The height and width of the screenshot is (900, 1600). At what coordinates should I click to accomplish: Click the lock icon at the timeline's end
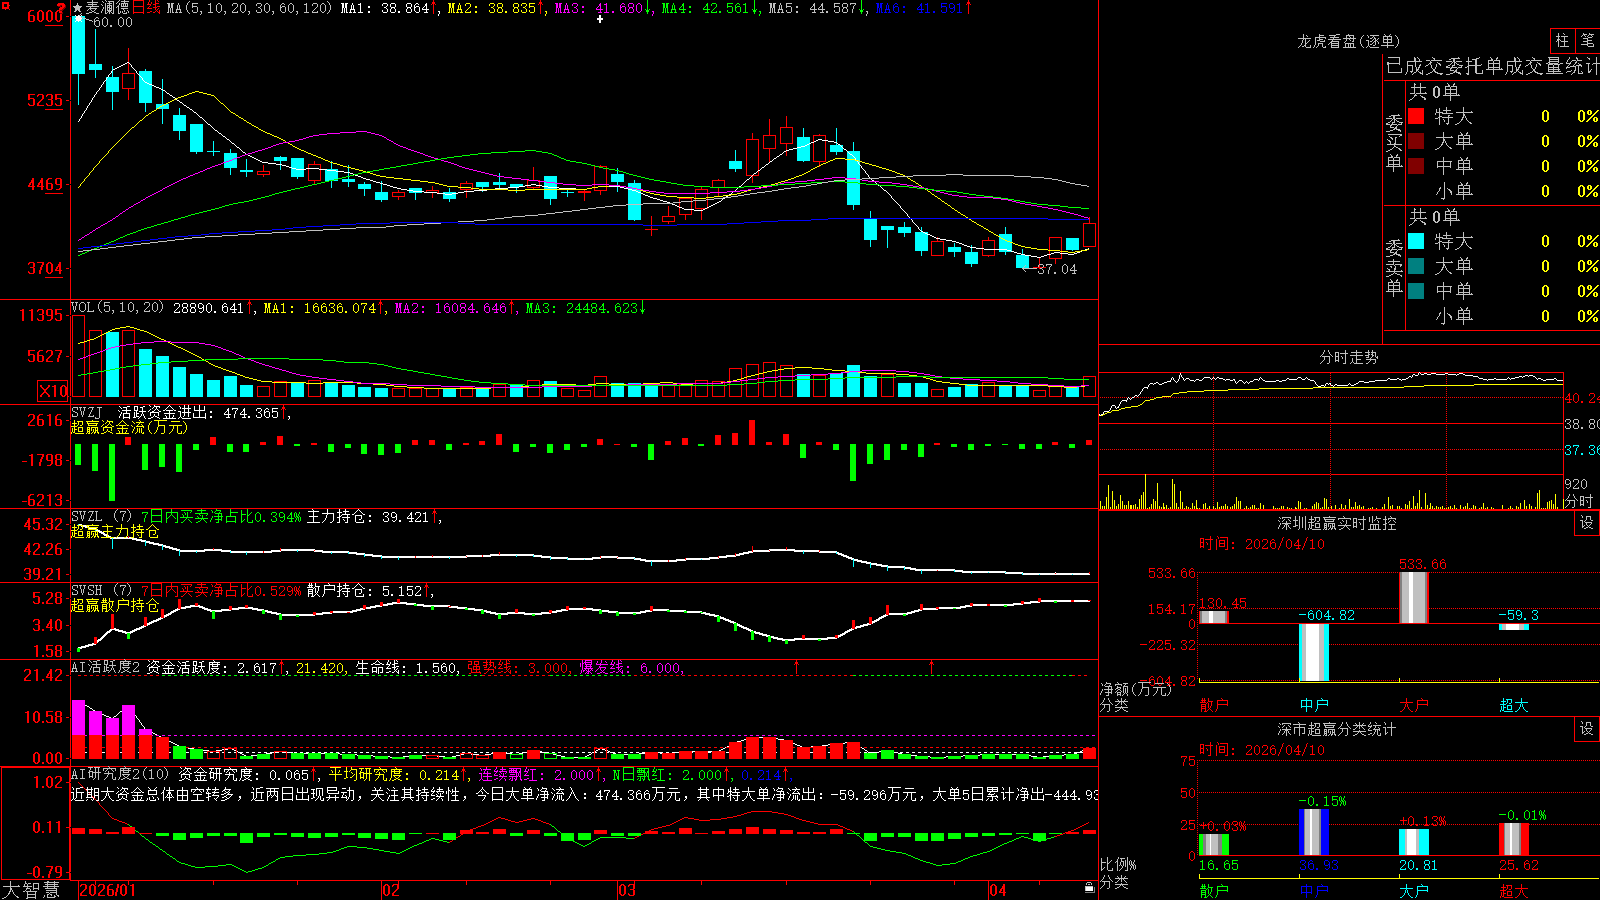pyautogui.click(x=1089, y=888)
